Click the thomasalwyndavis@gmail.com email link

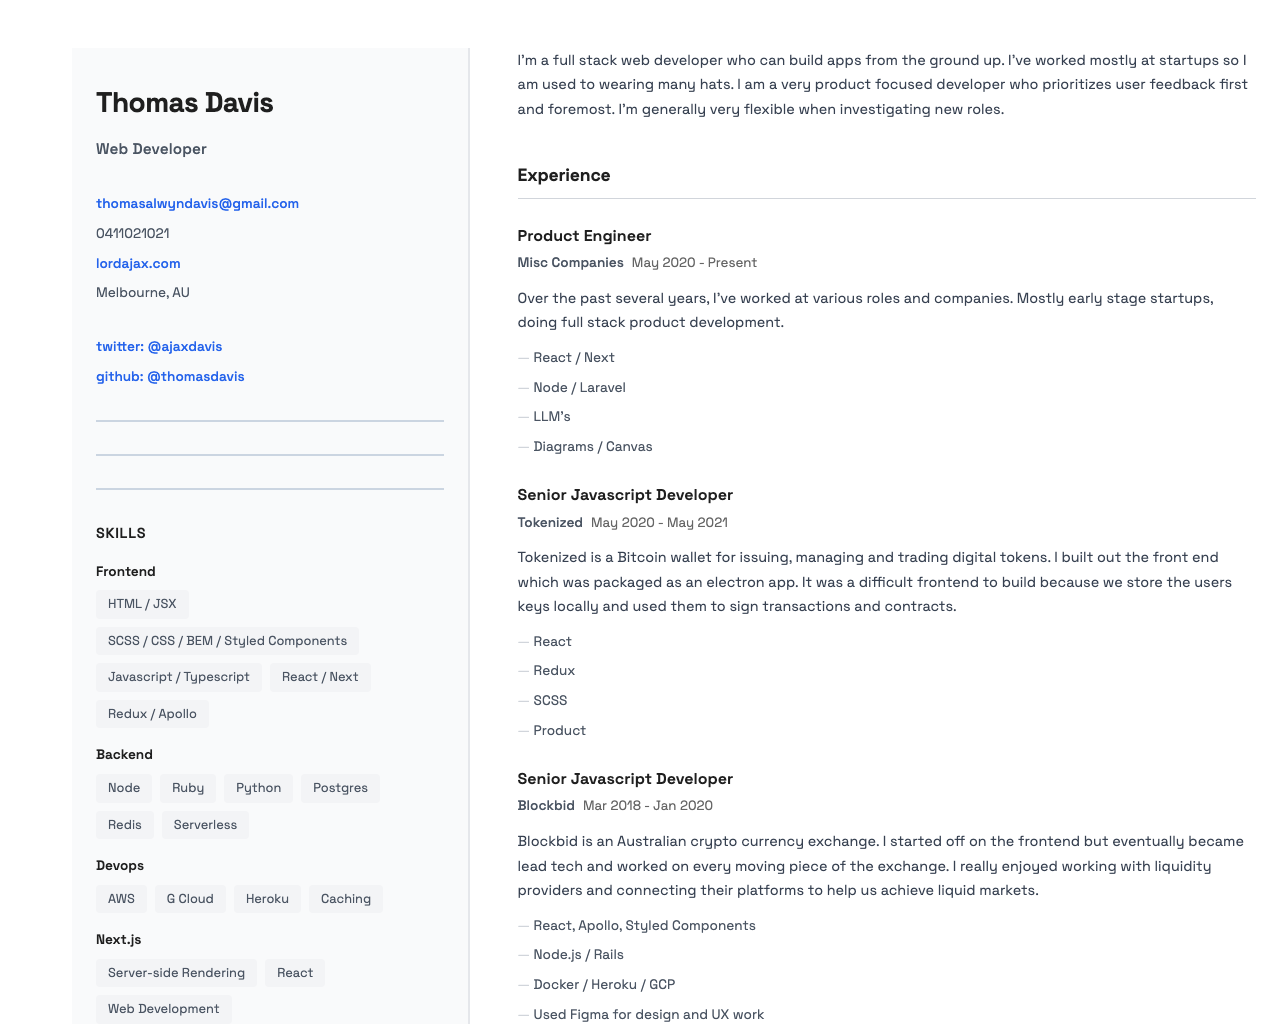197,204
